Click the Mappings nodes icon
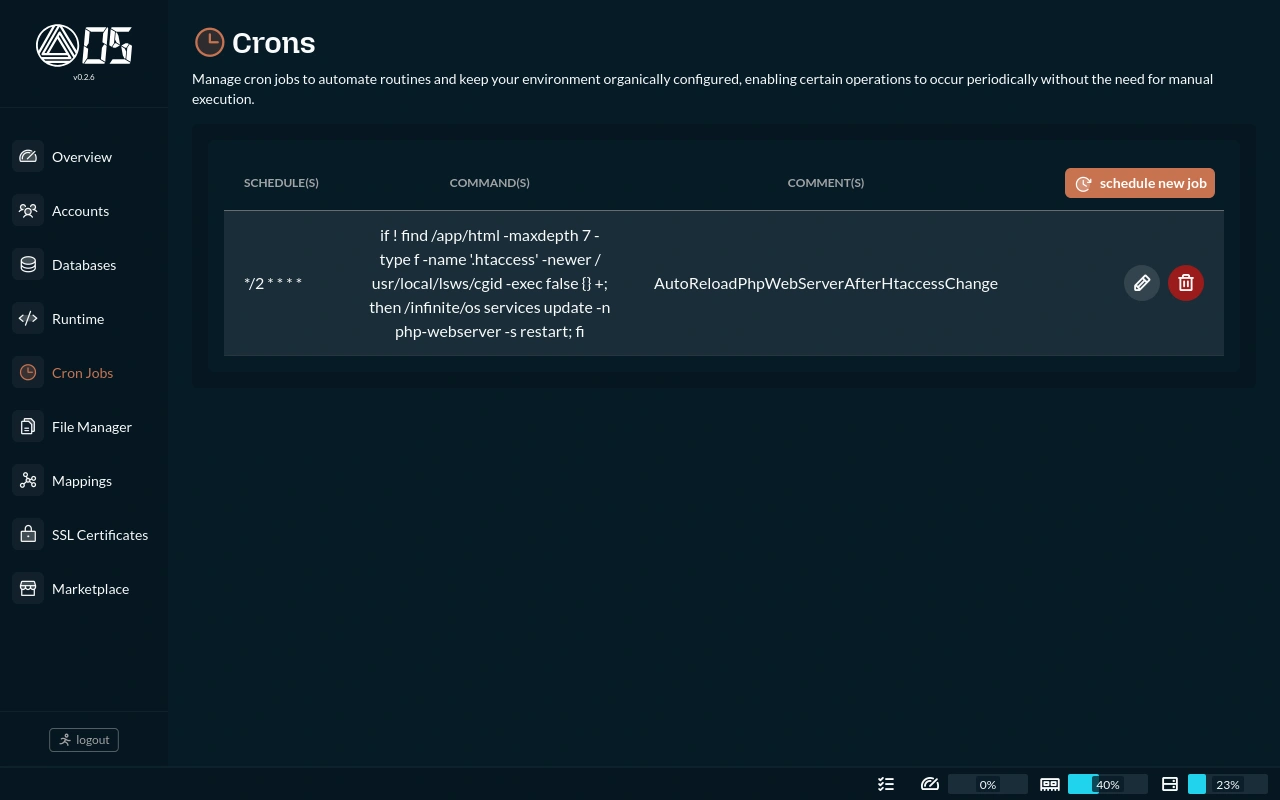 [x=28, y=481]
